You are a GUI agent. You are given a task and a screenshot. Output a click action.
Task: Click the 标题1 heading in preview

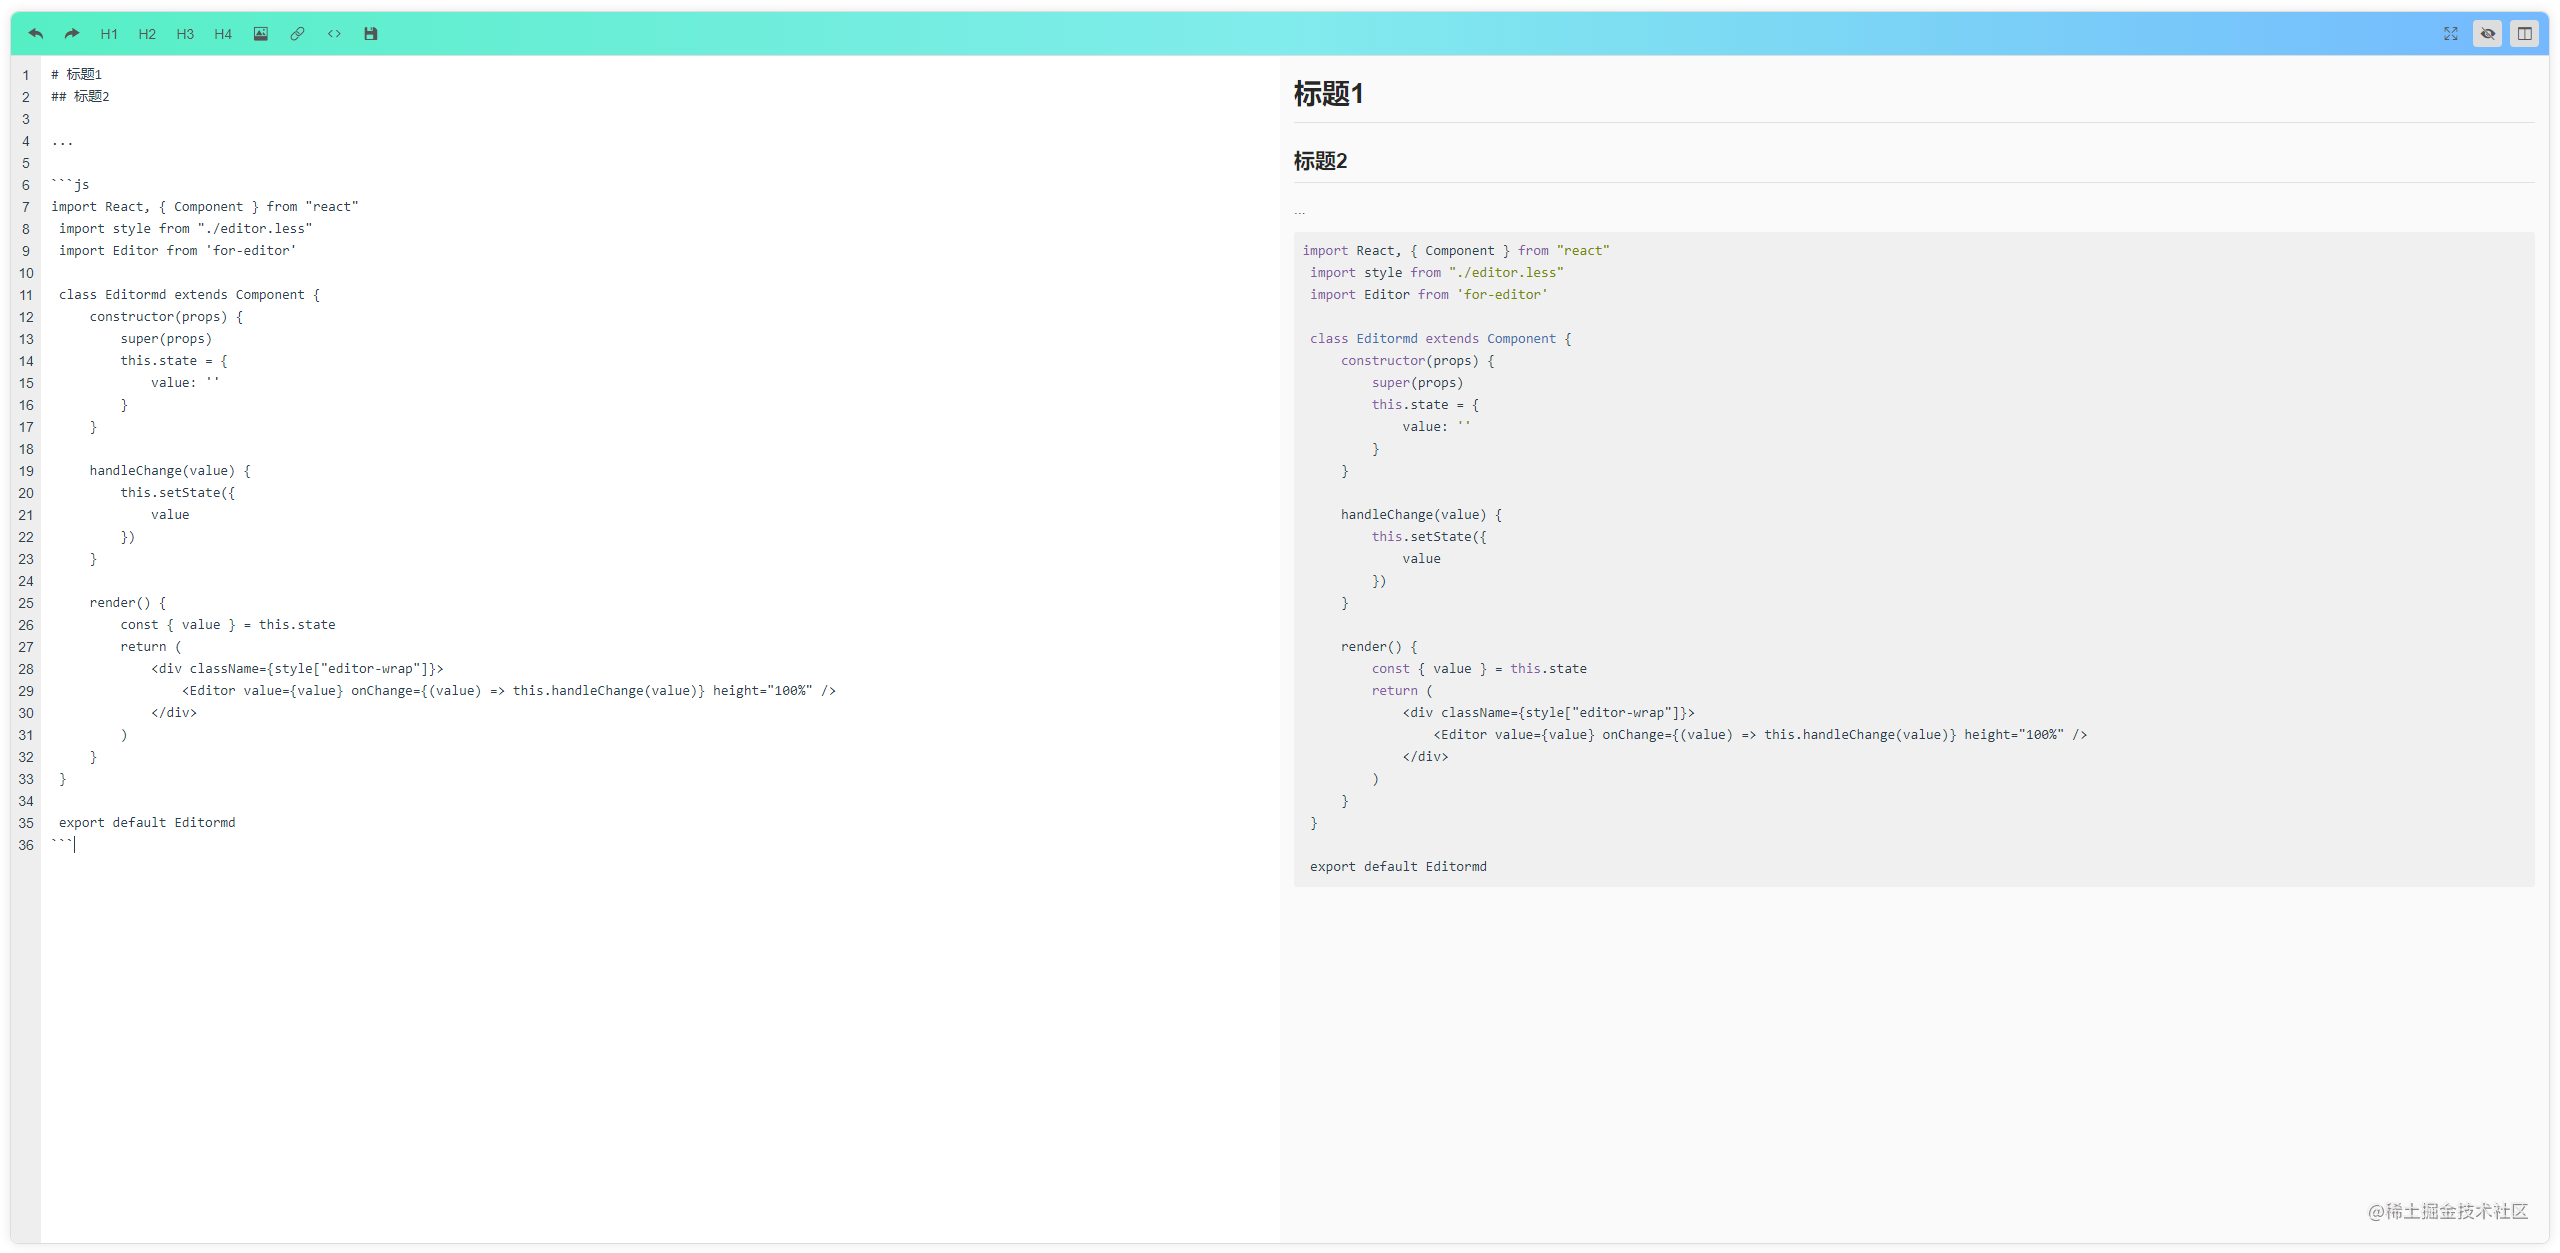(x=1328, y=94)
